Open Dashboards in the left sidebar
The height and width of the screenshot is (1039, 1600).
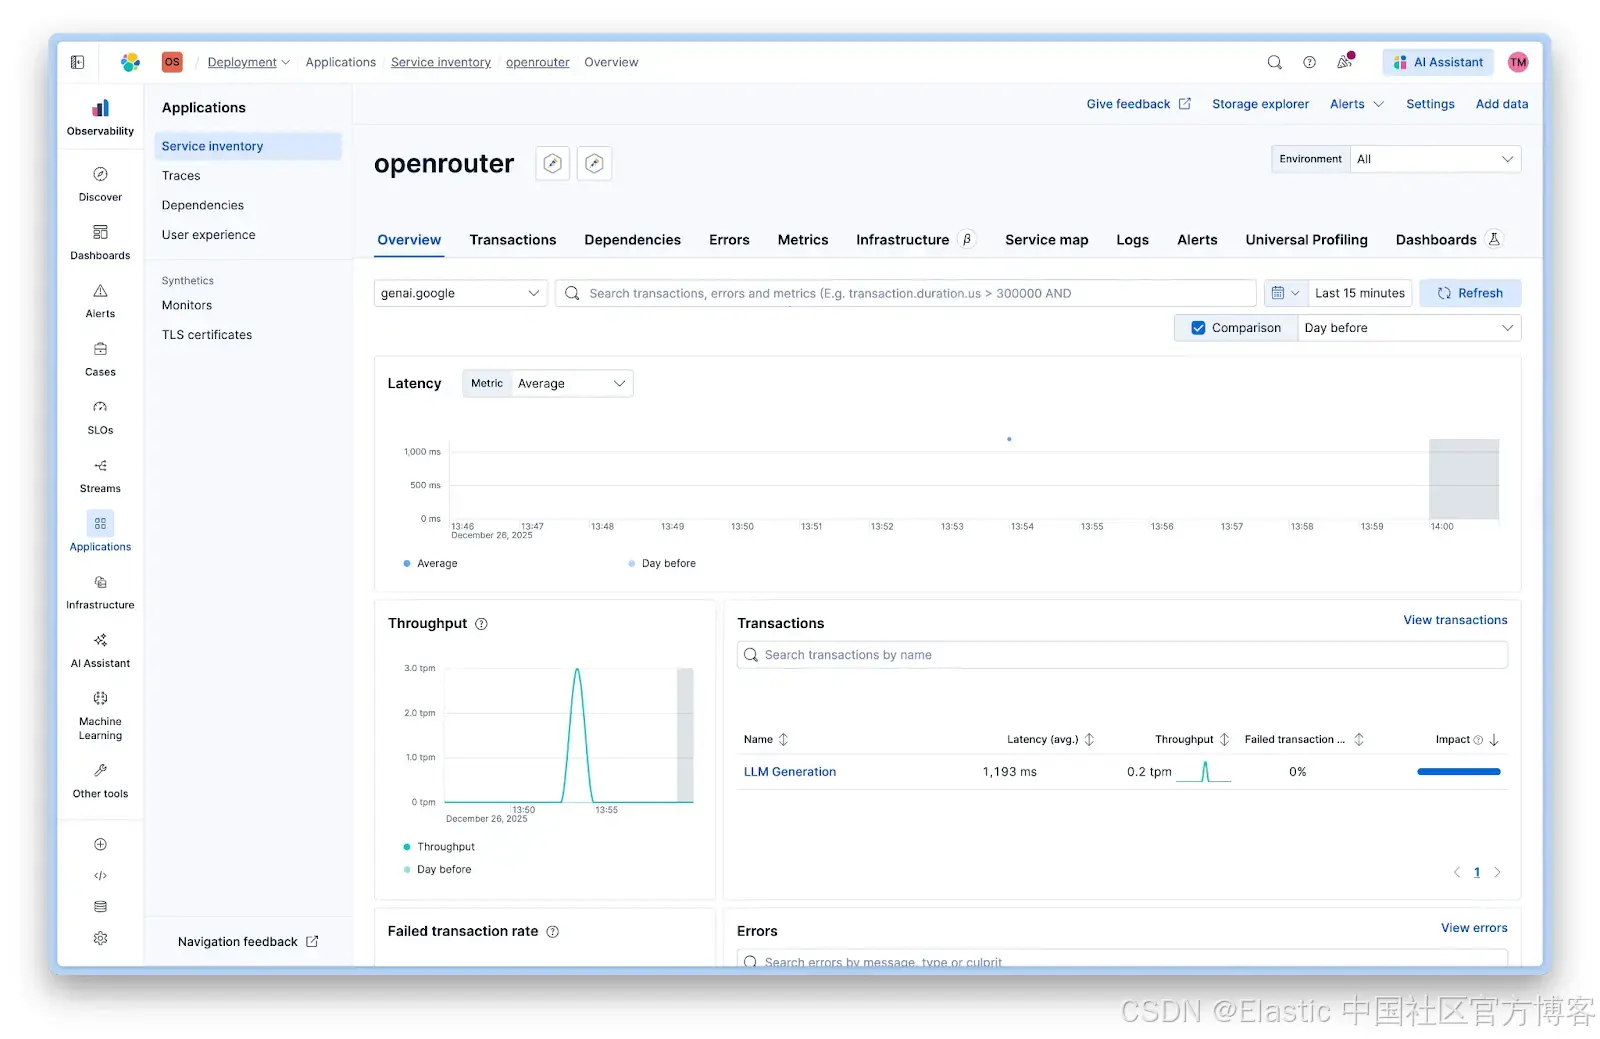click(100, 242)
